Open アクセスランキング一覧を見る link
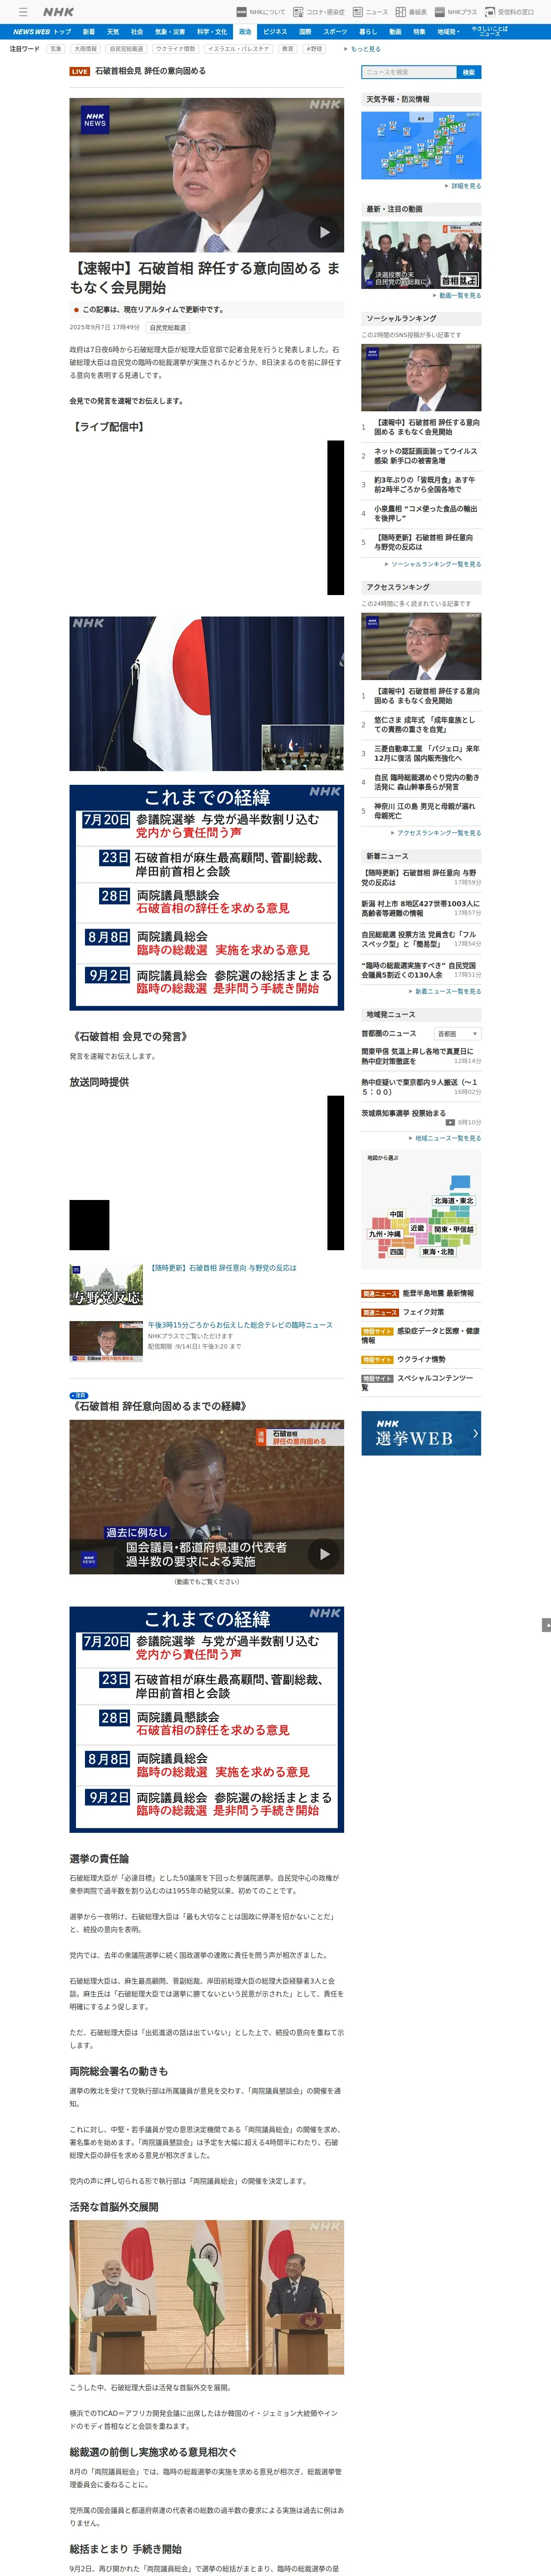This screenshot has width=551, height=2576. click(436, 832)
